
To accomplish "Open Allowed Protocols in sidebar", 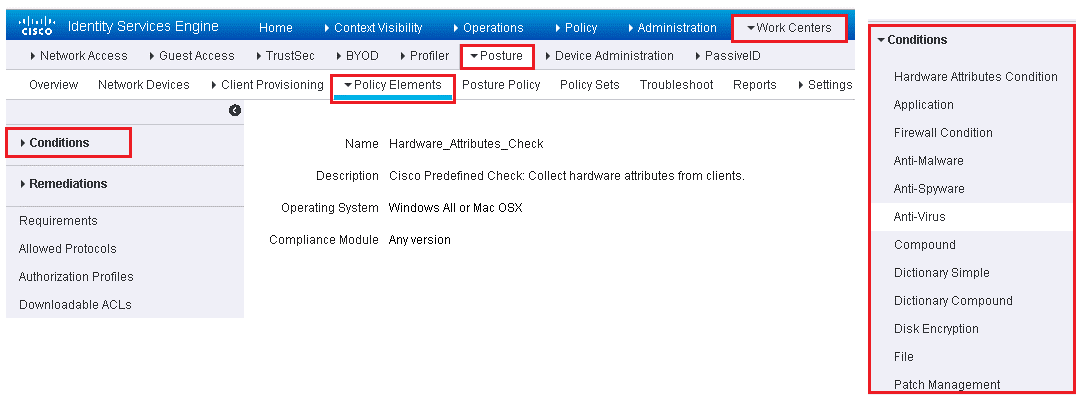I will coord(67,248).
